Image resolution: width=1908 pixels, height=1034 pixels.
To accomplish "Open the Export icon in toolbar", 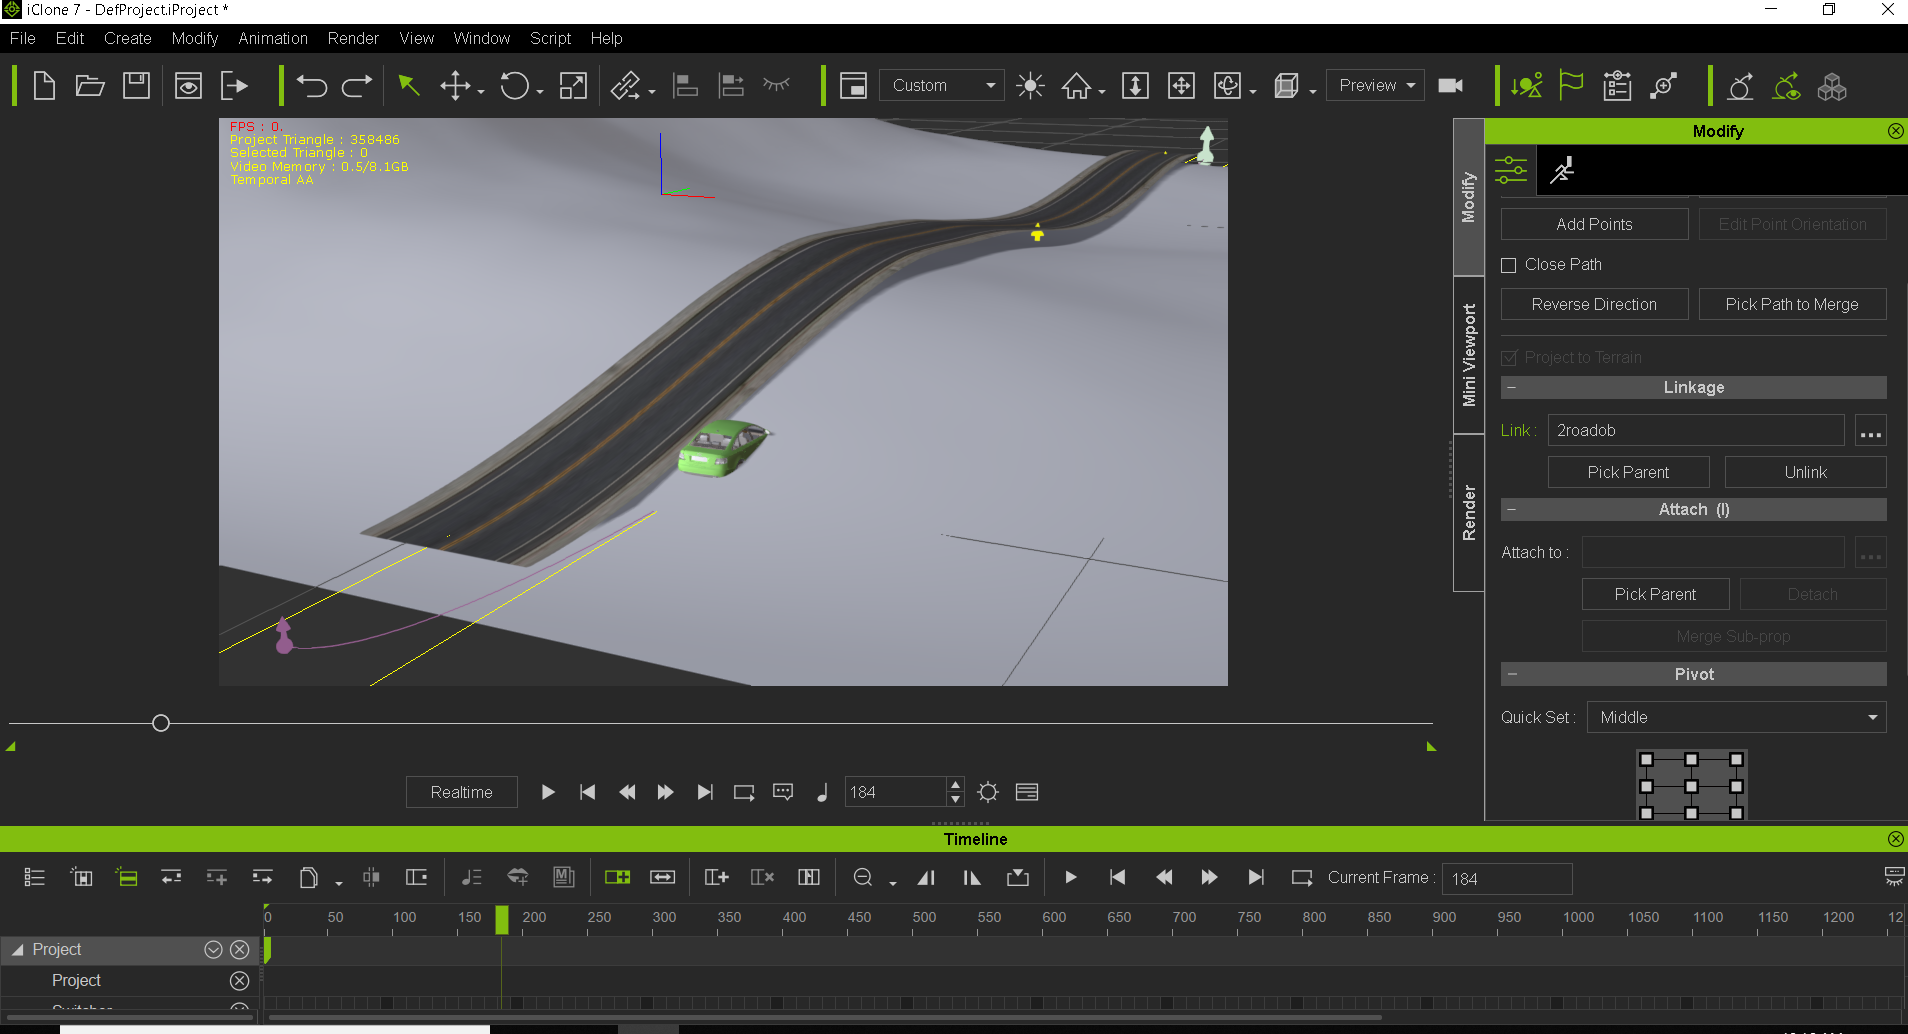I will coord(234,86).
